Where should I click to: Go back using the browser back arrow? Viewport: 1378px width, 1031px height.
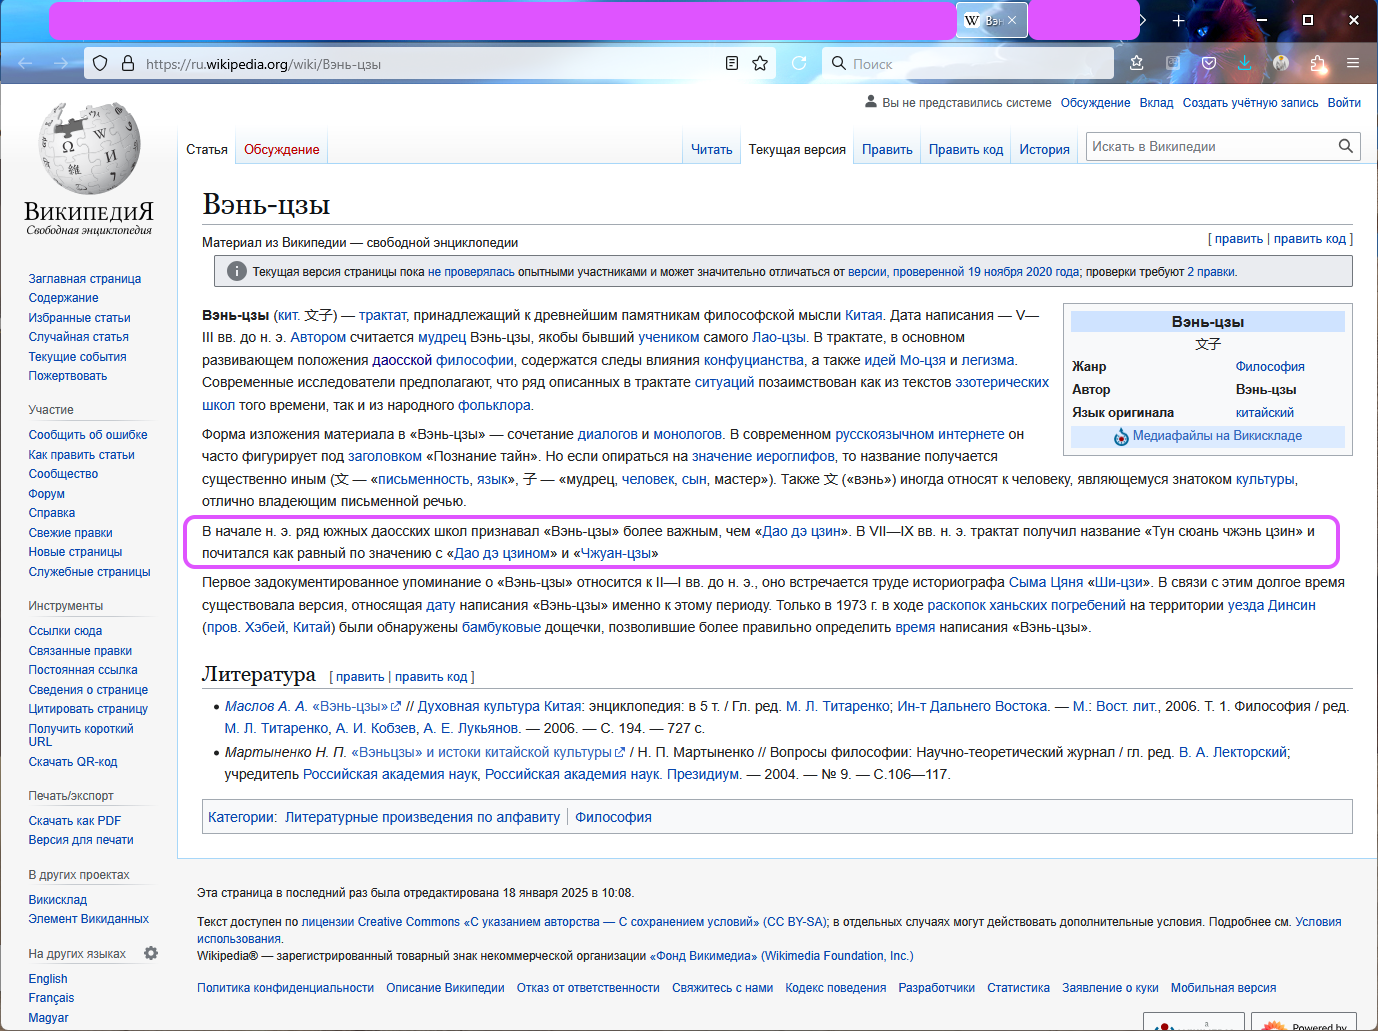click(26, 63)
